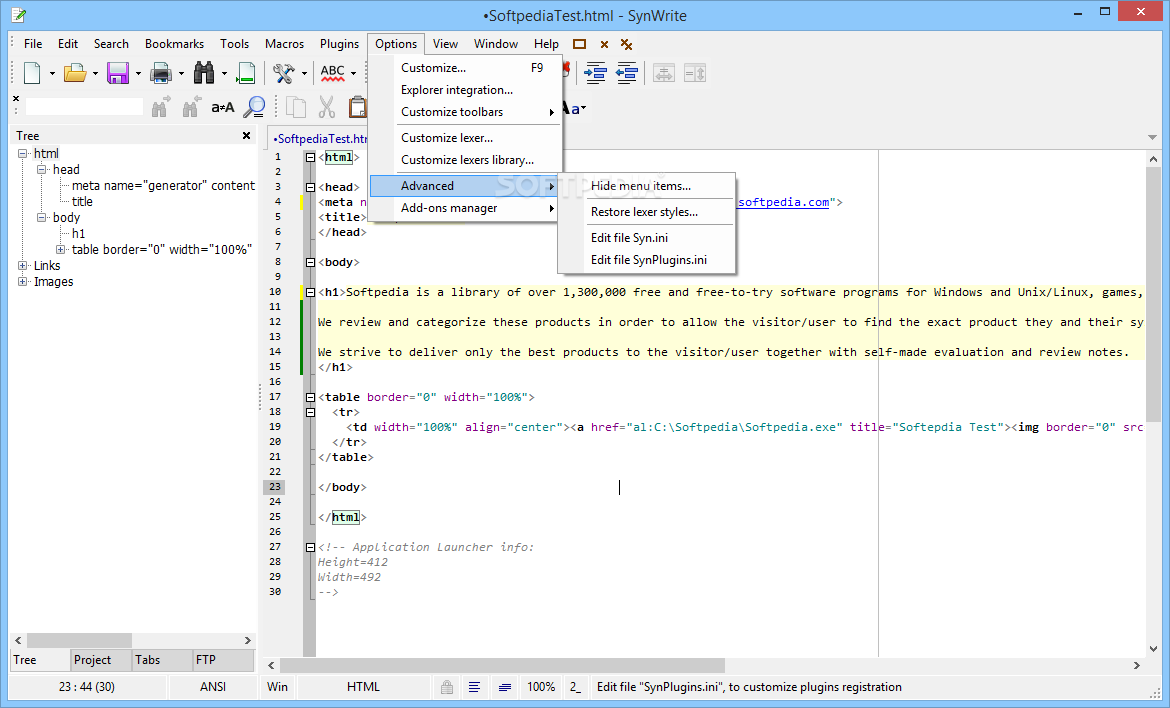Open Add-ons manager submenu
The width and height of the screenshot is (1170, 708).
click(x=466, y=208)
